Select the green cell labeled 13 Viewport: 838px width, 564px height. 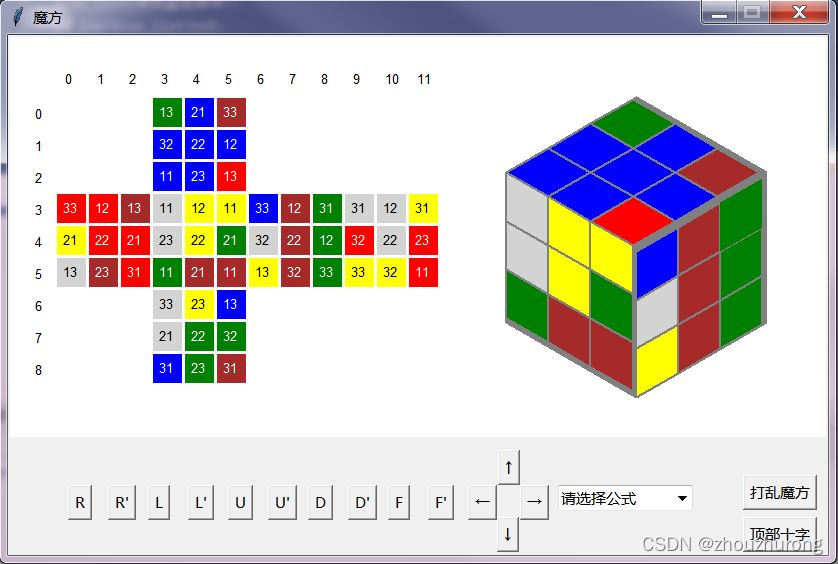pos(167,112)
